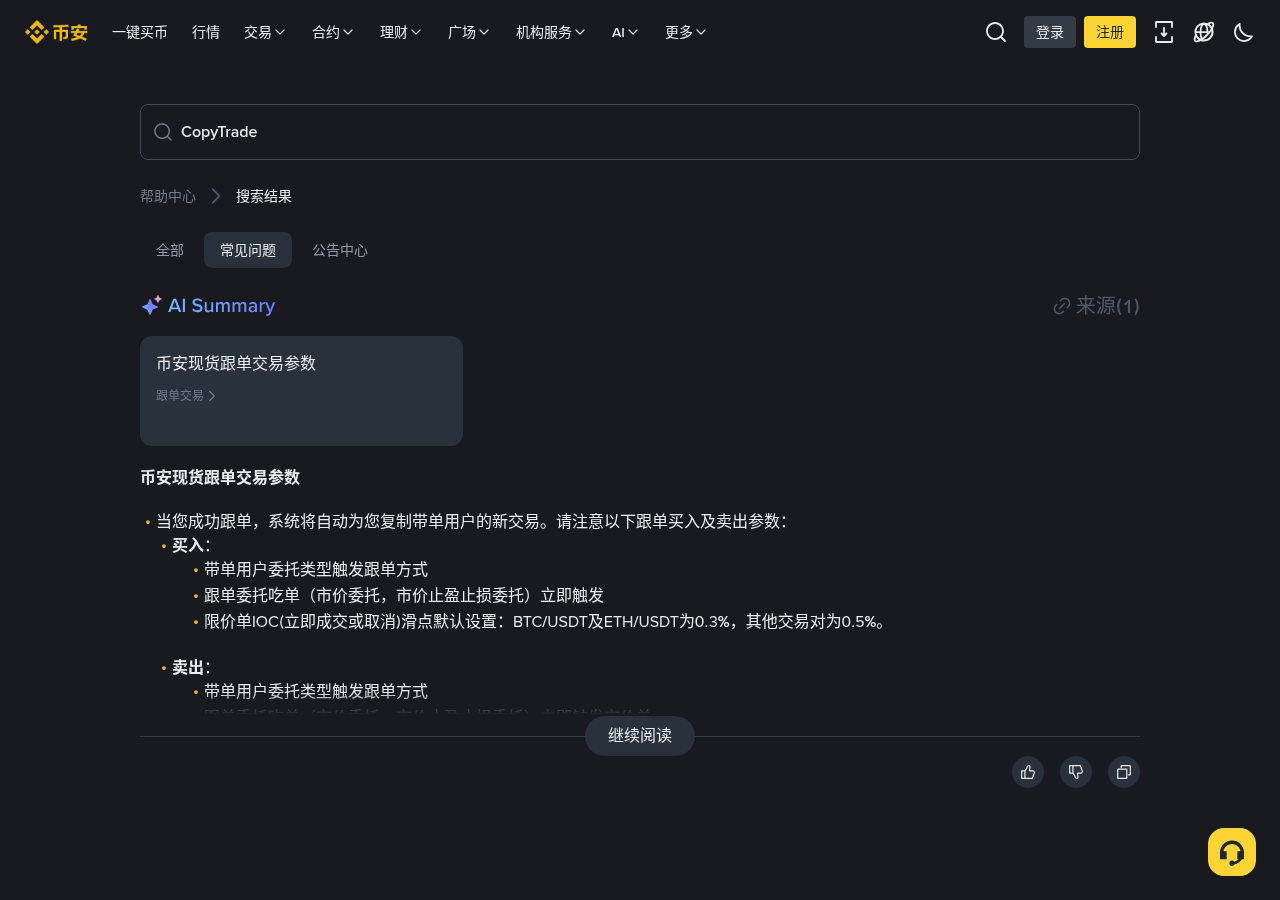The image size is (1280, 900).
Task: Focus the CopyTrade search input
Action: click(x=640, y=132)
